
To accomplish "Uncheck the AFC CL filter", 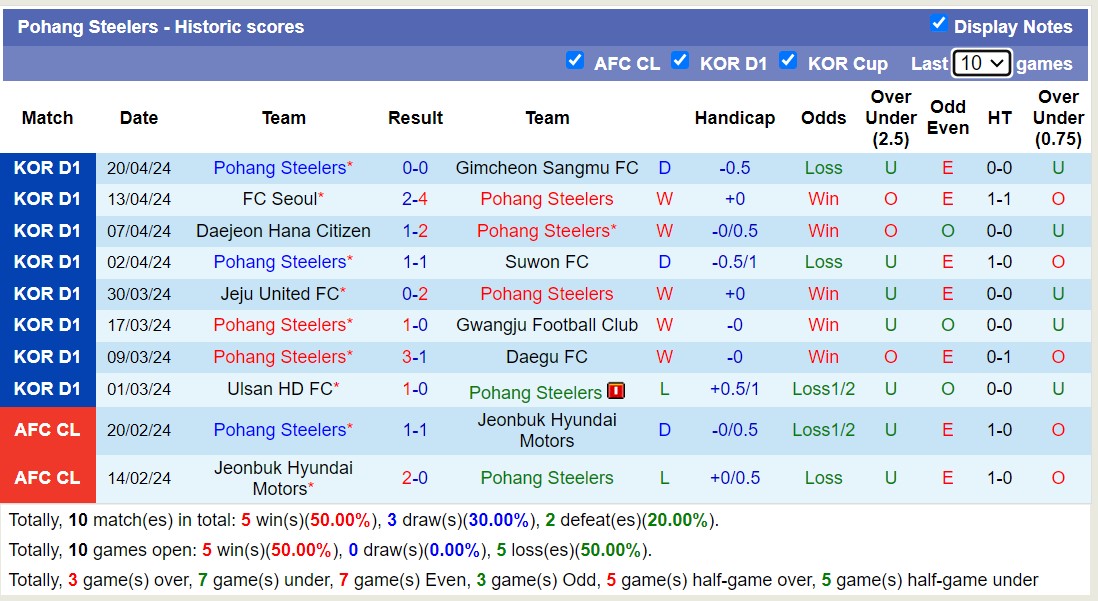I will pyautogui.click(x=576, y=61).
